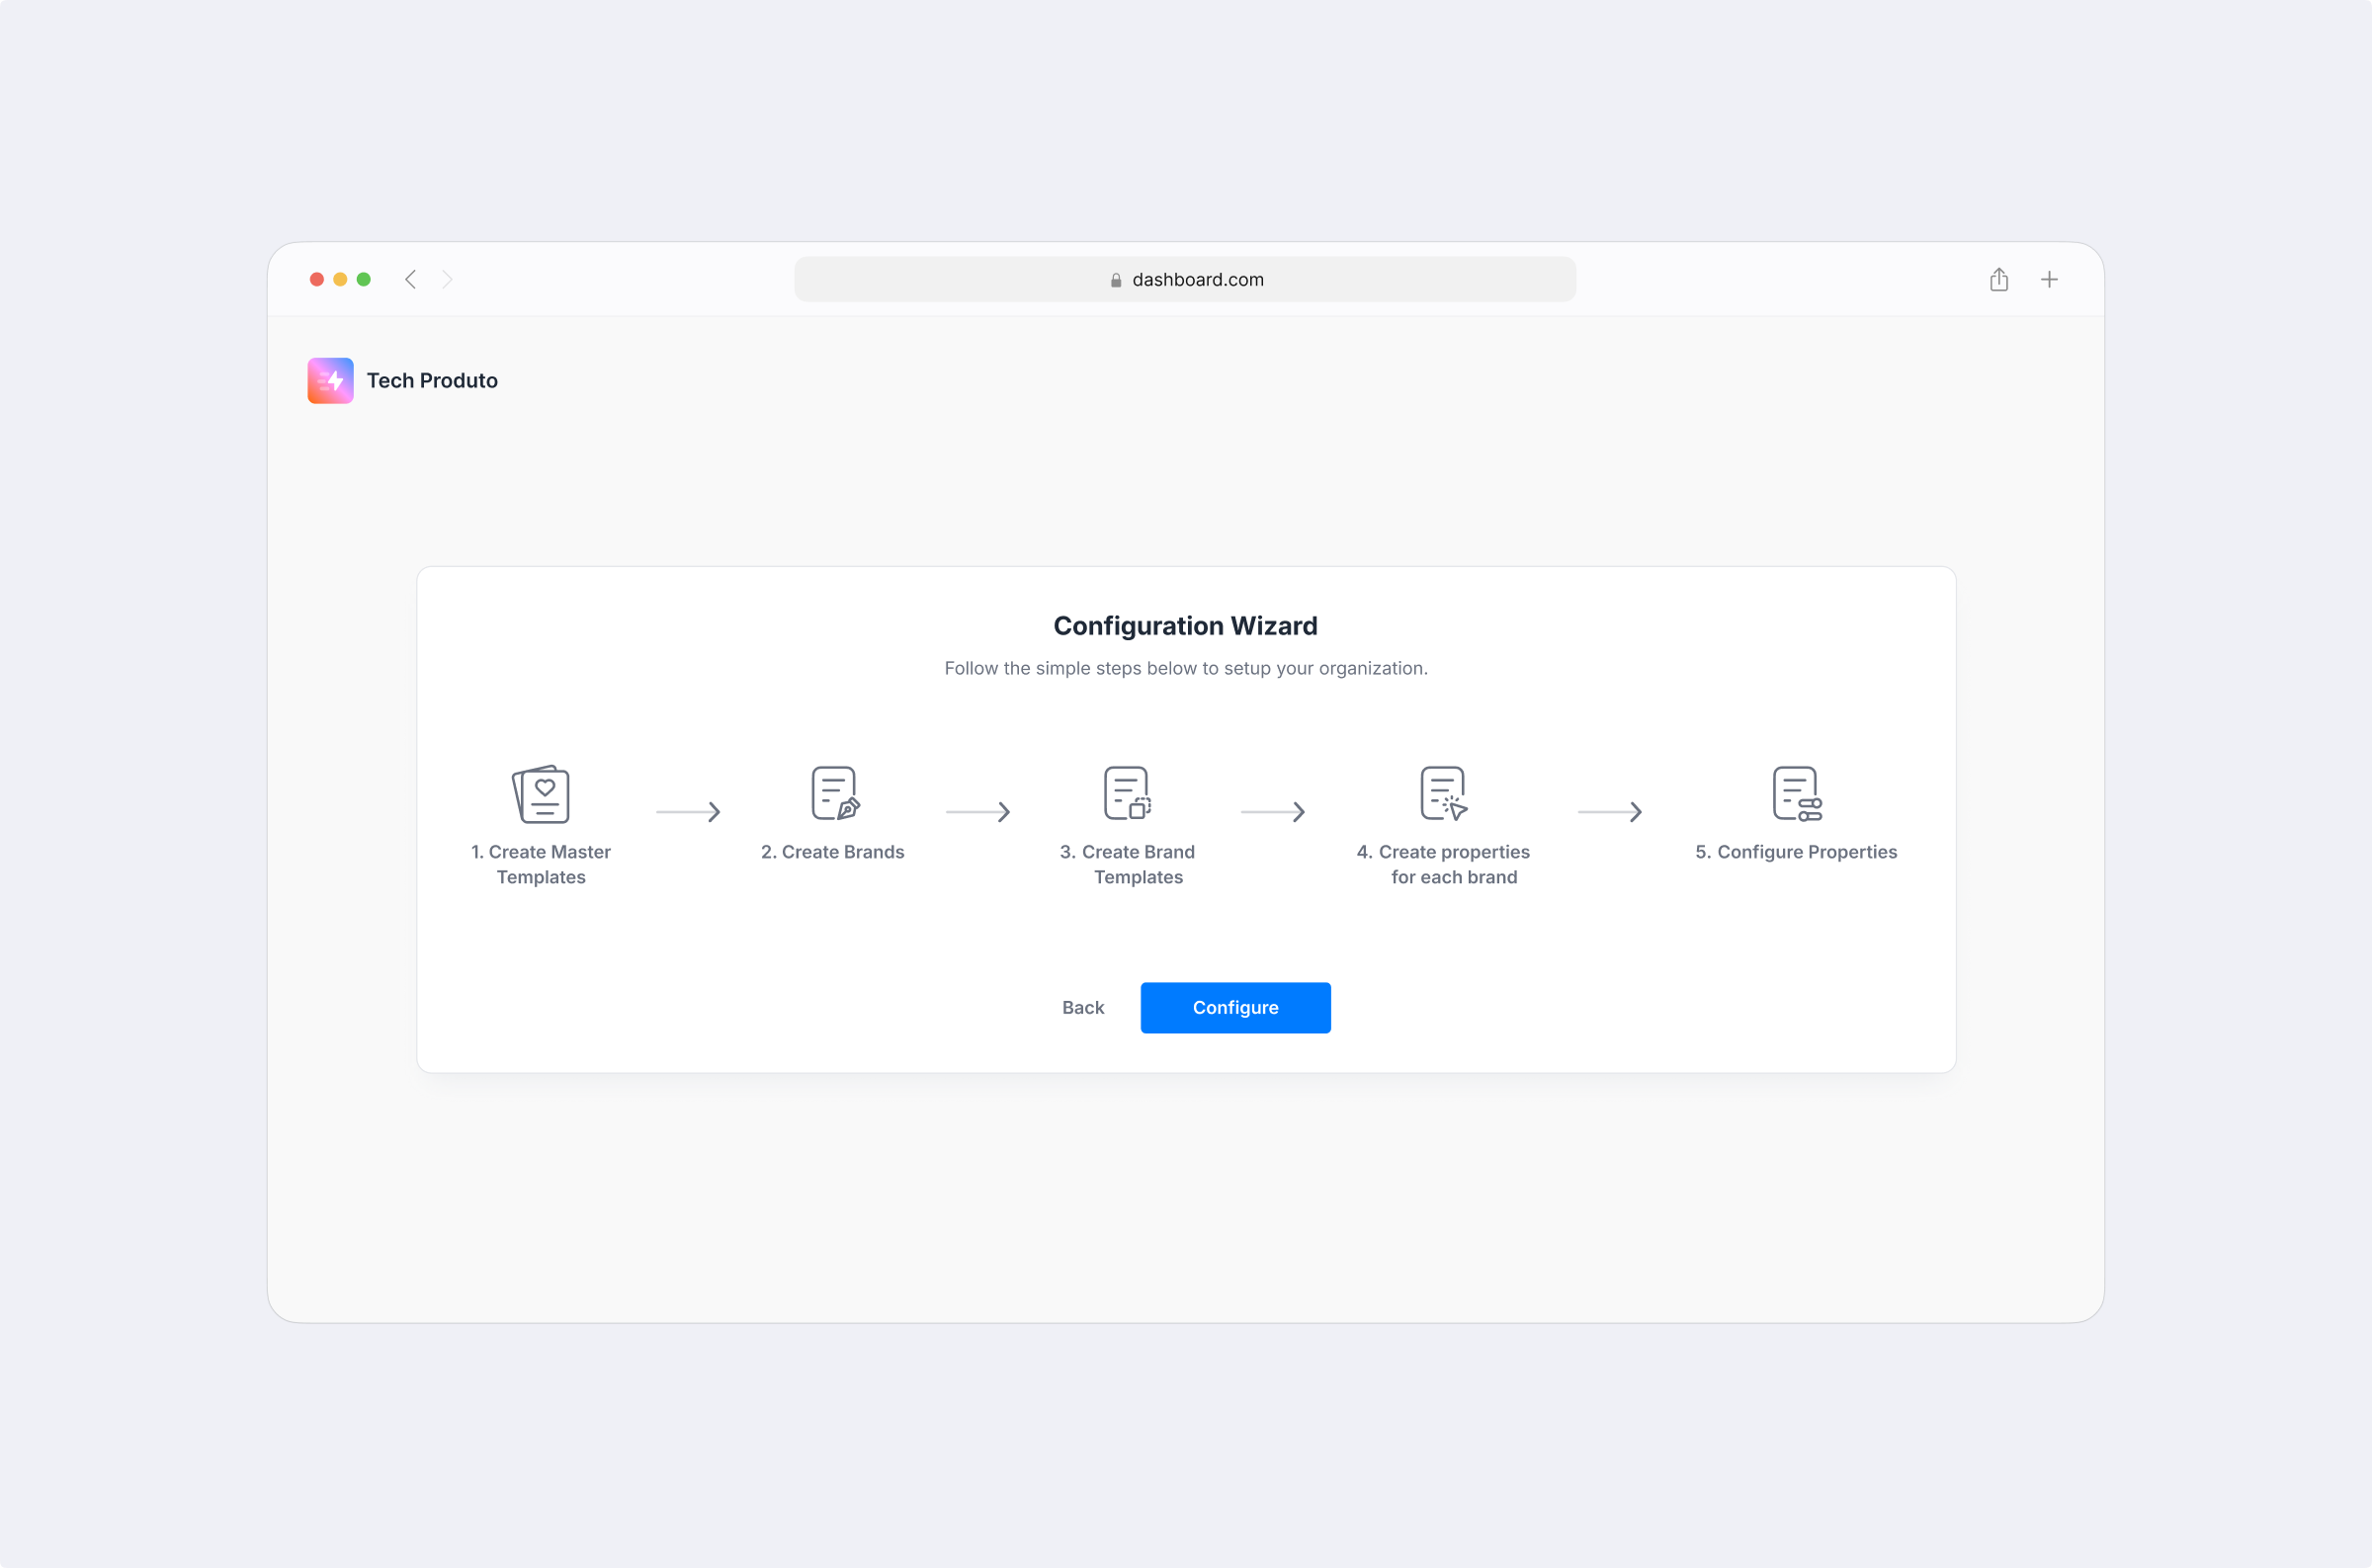Screen dimensions: 2372x1568
Task: Select the Create properties for each brand icon
Action: point(1441,792)
